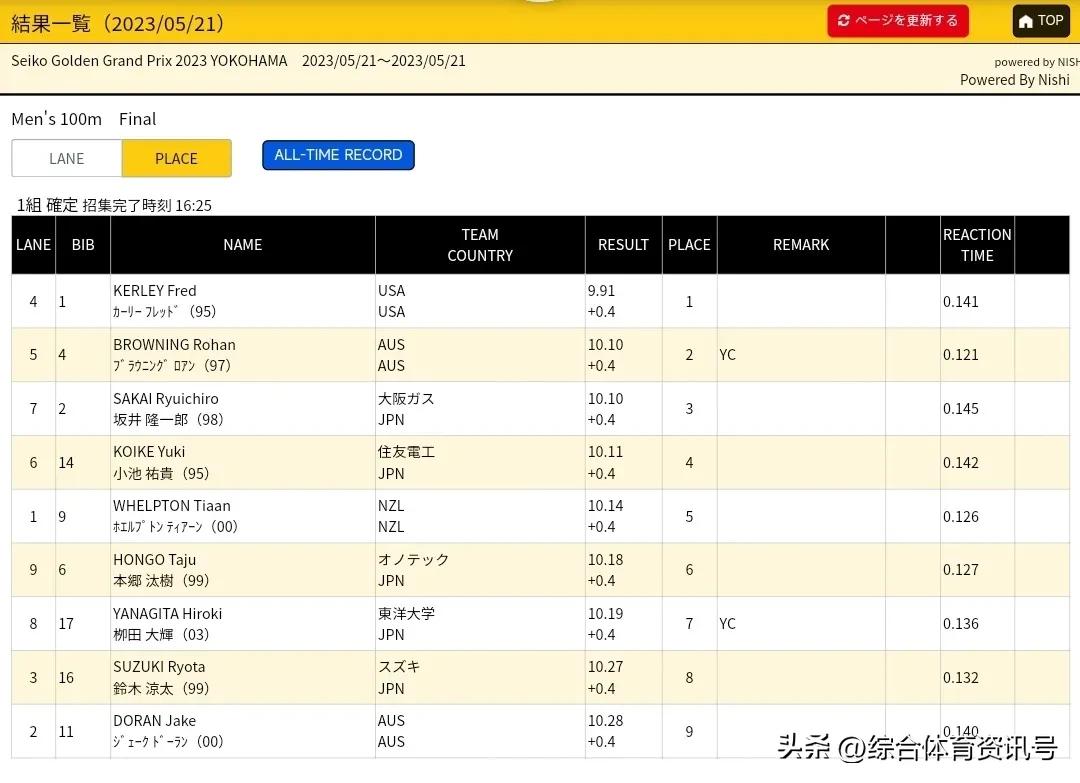The width and height of the screenshot is (1080, 783).
Task: Select KERLEY Fred's result row
Action: 400,300
